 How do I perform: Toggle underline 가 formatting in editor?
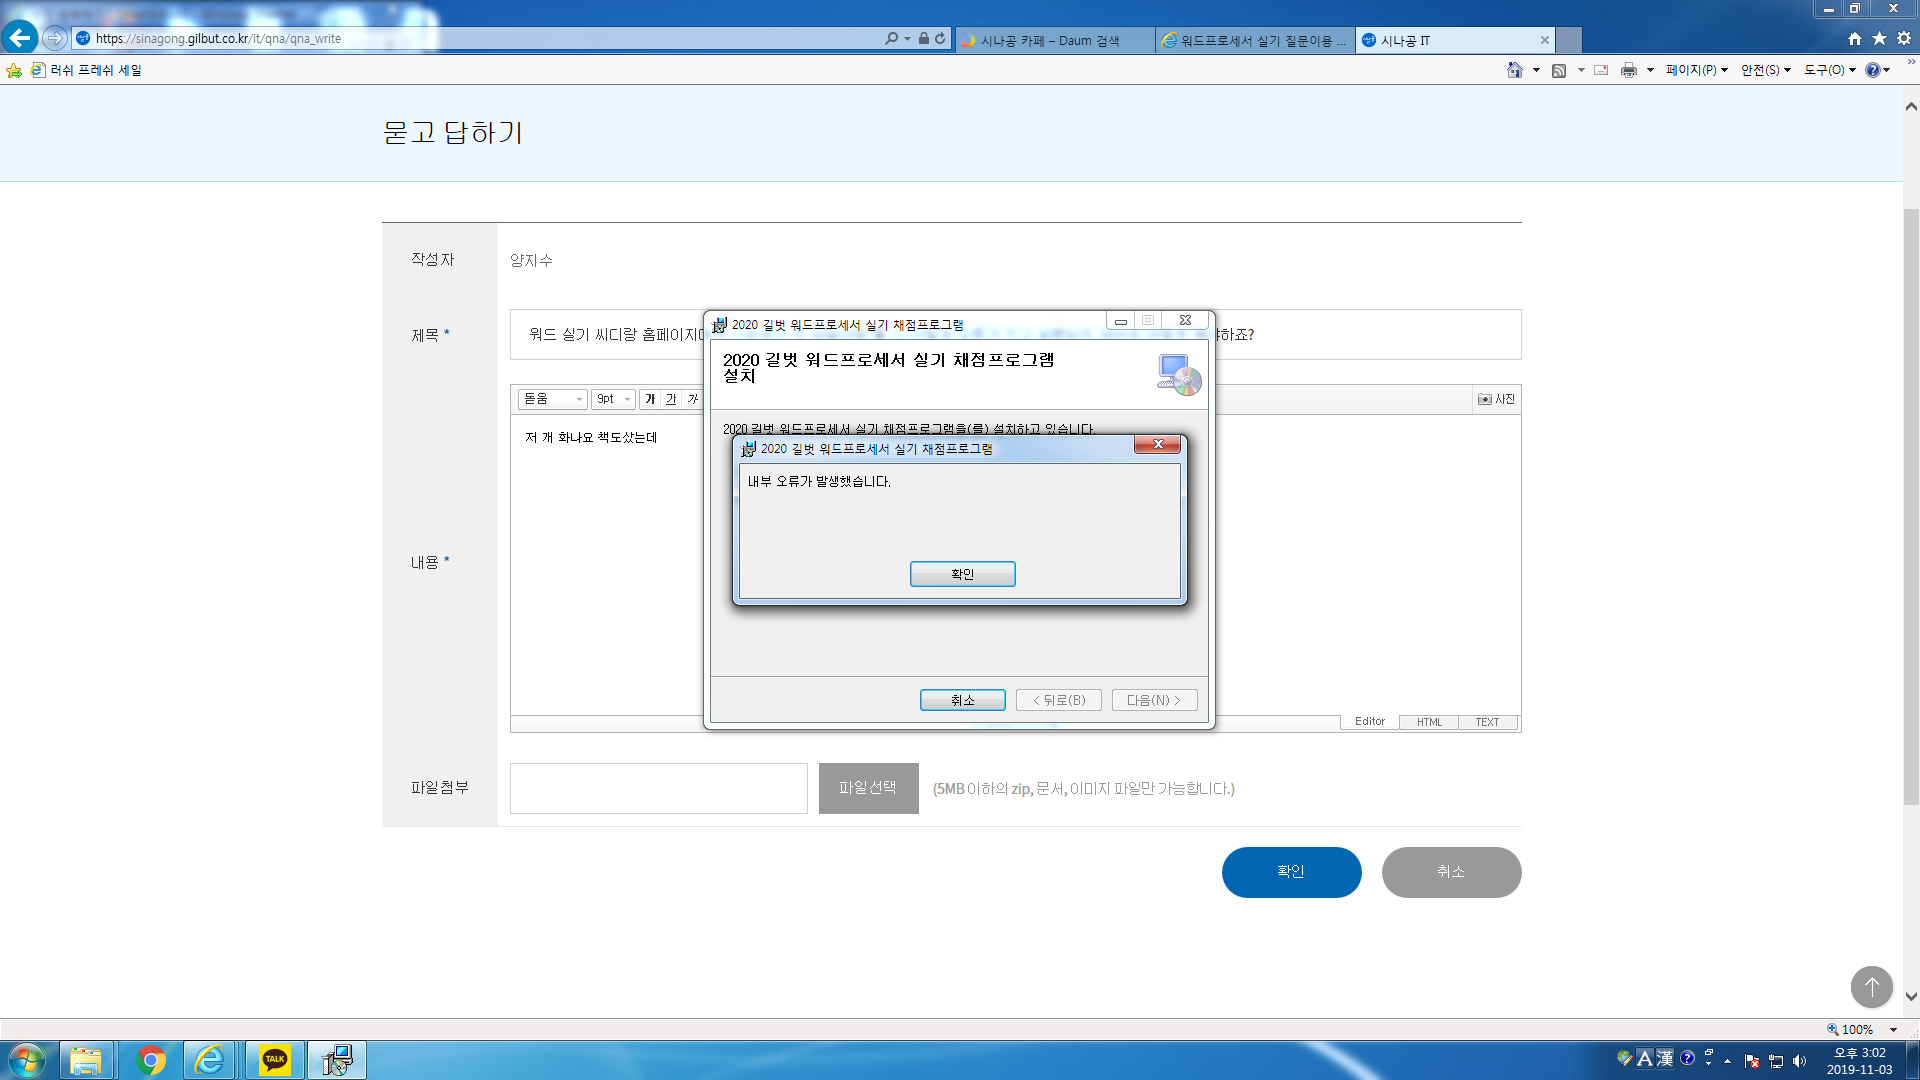tap(671, 399)
